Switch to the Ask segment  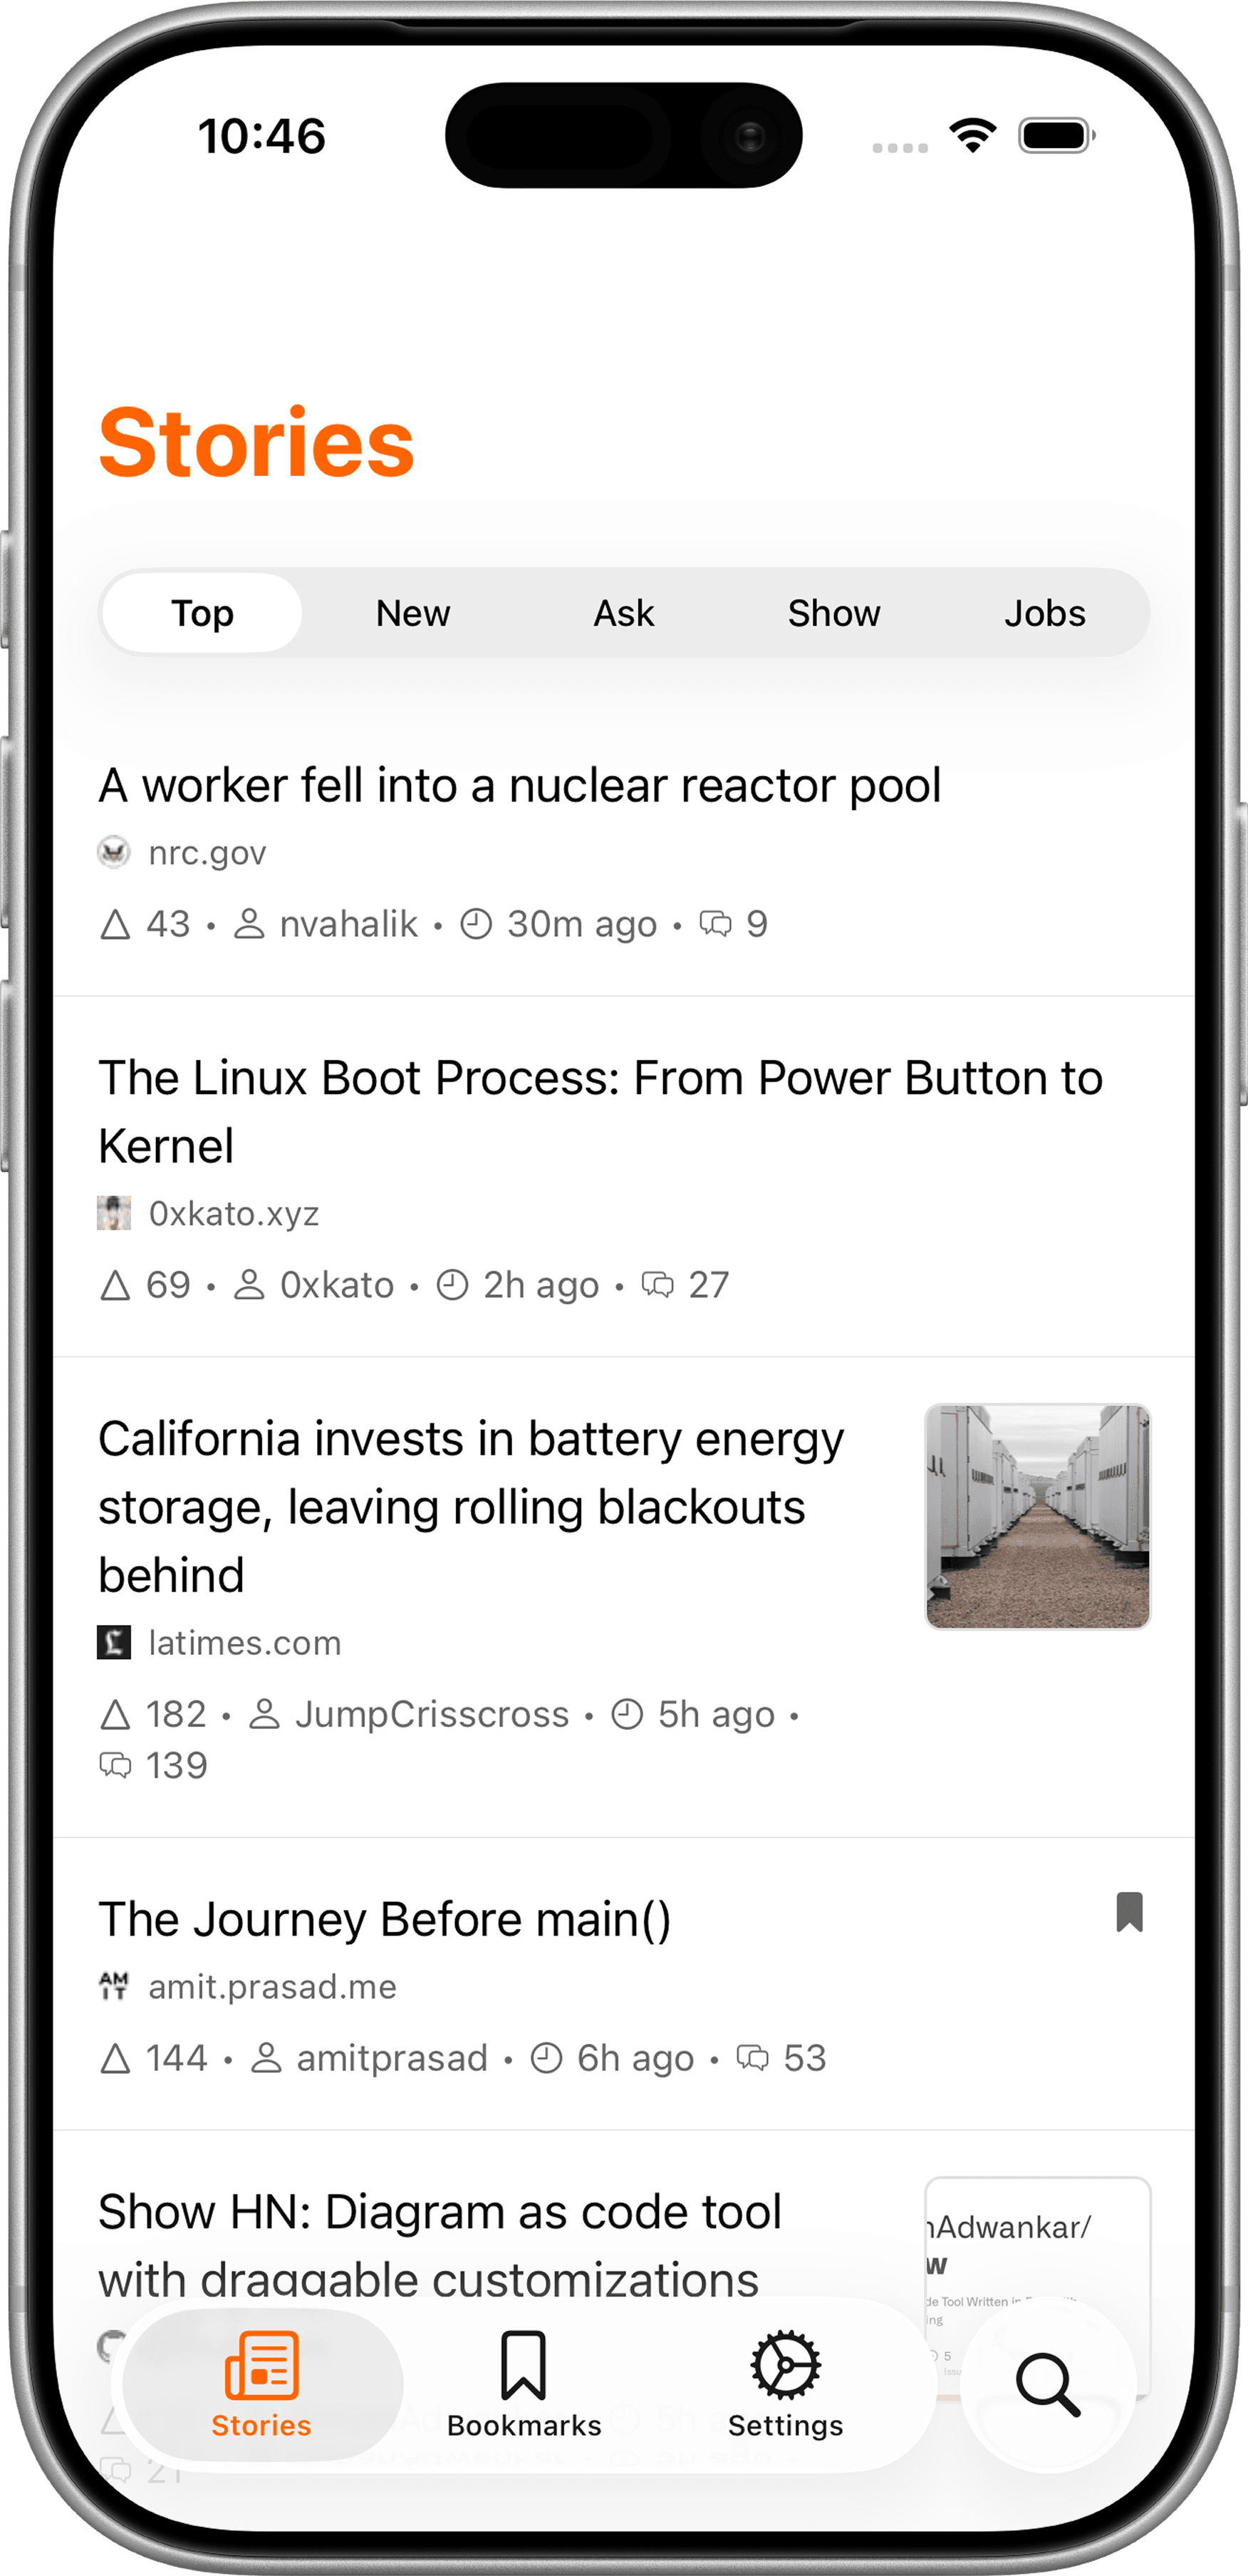point(624,613)
